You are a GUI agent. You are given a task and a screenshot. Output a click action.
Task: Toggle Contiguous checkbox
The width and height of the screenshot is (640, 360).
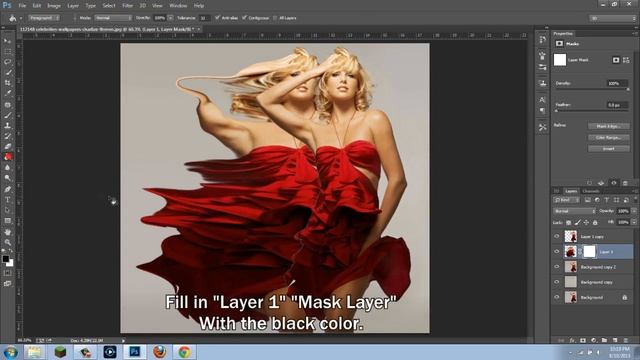pyautogui.click(x=244, y=18)
